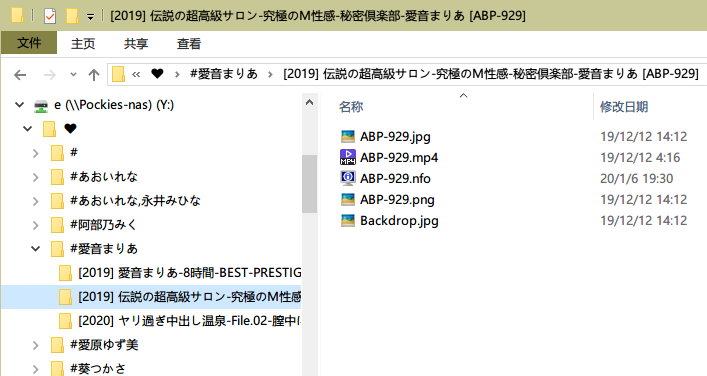Click the network drive icon for Y:
Viewport: 707px width, 376px height.
tap(41, 106)
